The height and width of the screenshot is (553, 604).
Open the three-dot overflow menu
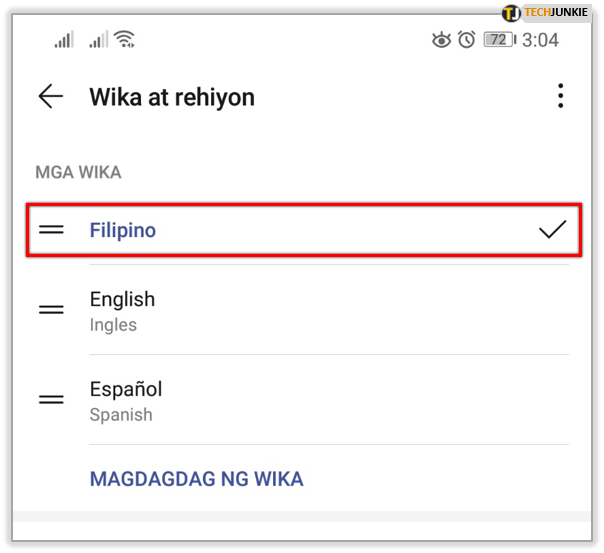pos(560,96)
